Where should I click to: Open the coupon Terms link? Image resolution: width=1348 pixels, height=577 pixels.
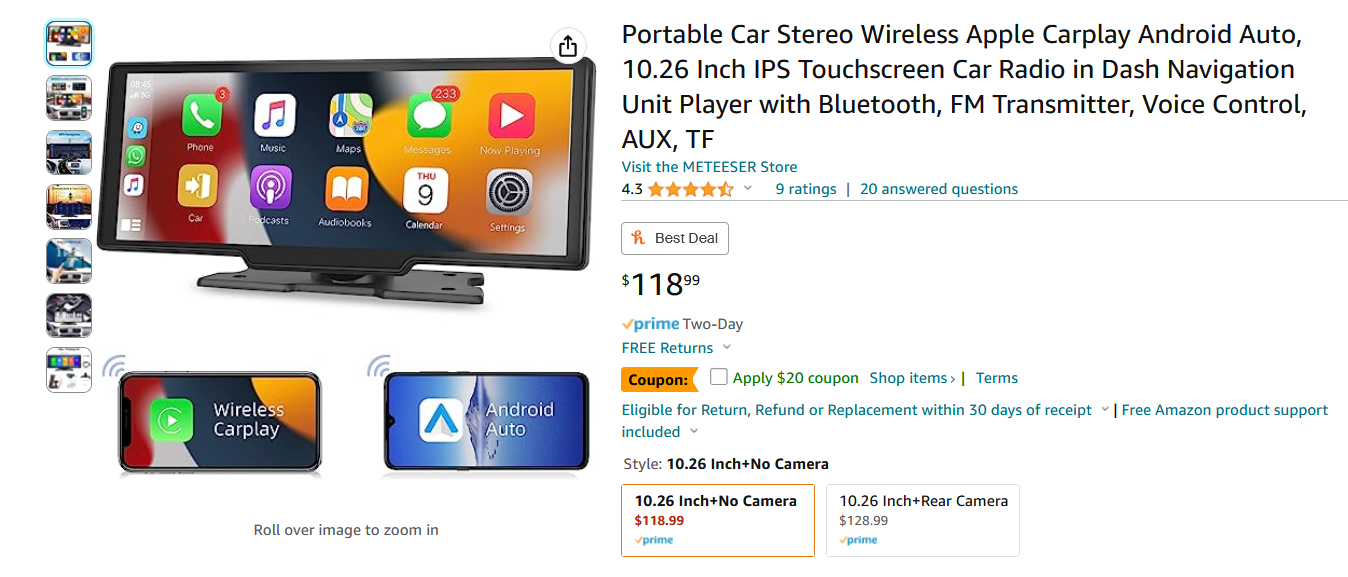coord(997,378)
